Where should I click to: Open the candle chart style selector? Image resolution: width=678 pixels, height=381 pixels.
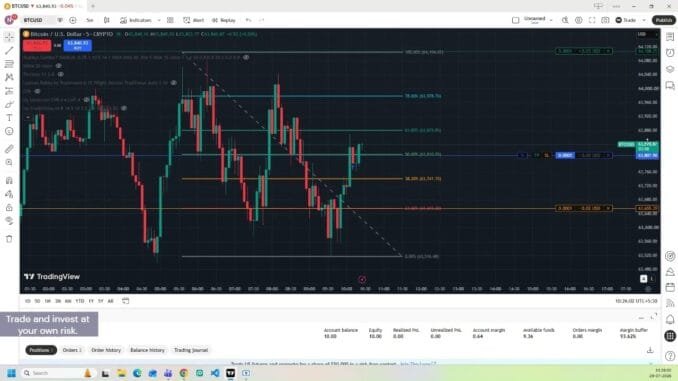107,20
